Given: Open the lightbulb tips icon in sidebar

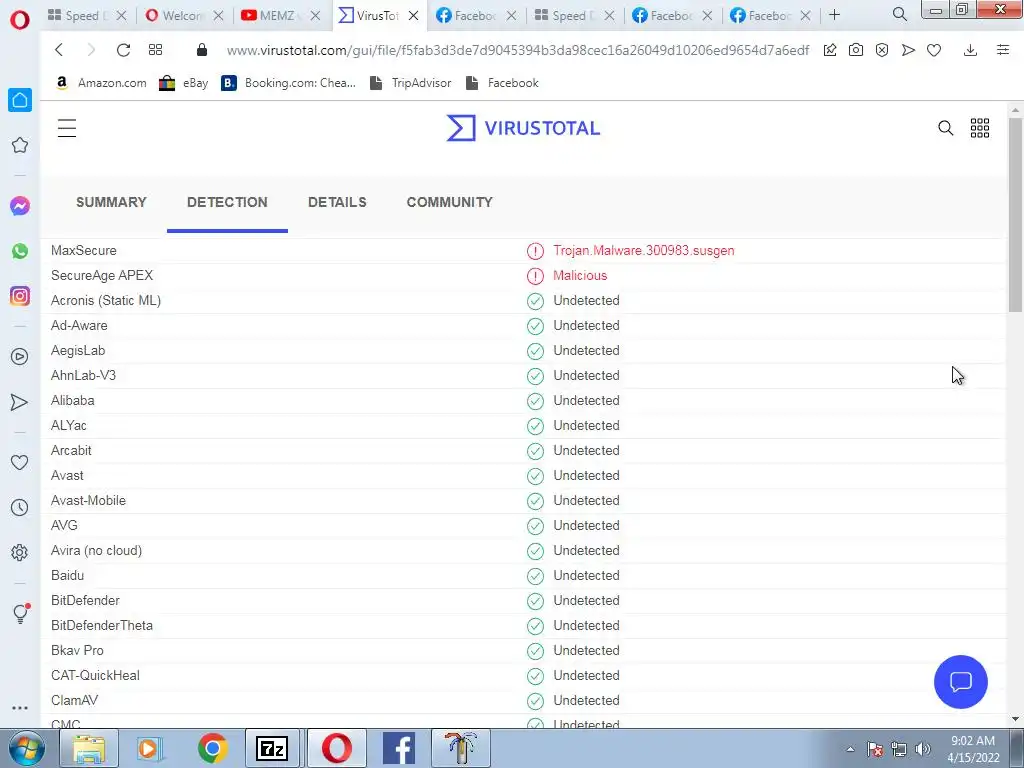Looking at the screenshot, I should pos(20,613).
